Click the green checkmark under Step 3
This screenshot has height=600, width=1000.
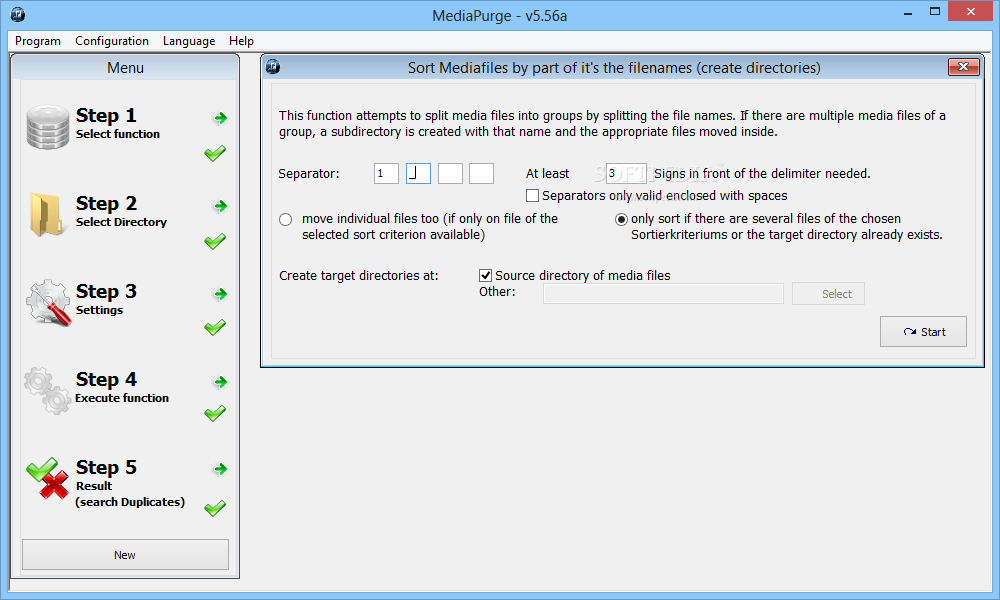pos(215,328)
